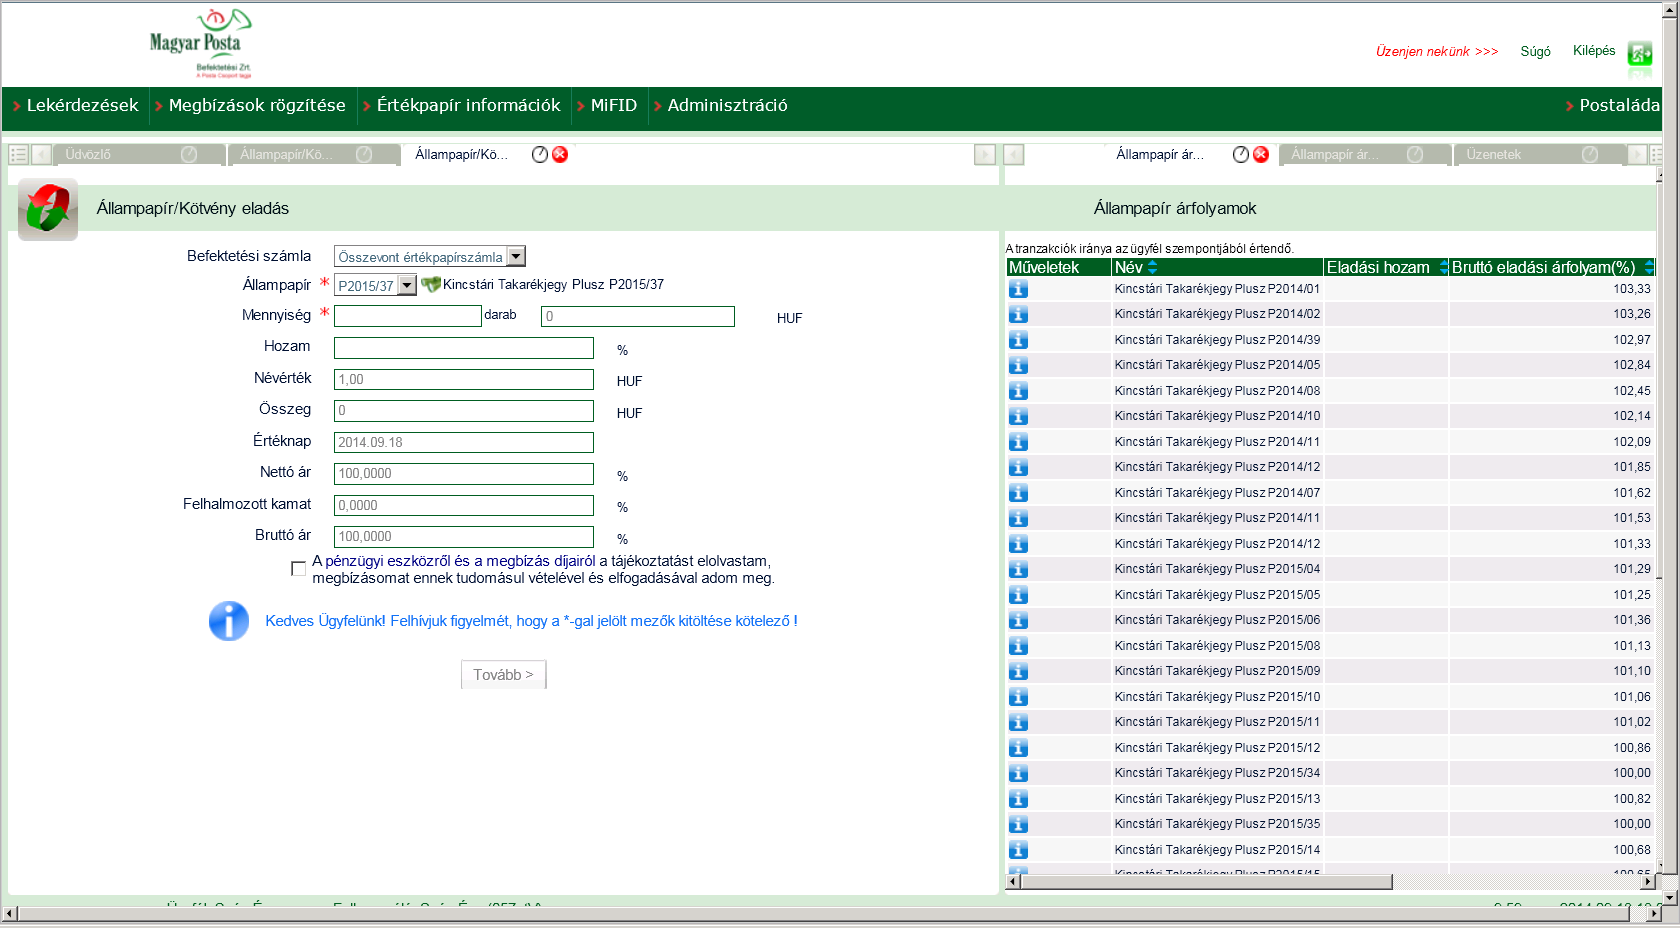This screenshot has height=928, width=1680.
Task: Open info for Kincstári Takarékjegy Plusz P2015/04
Action: (1018, 569)
